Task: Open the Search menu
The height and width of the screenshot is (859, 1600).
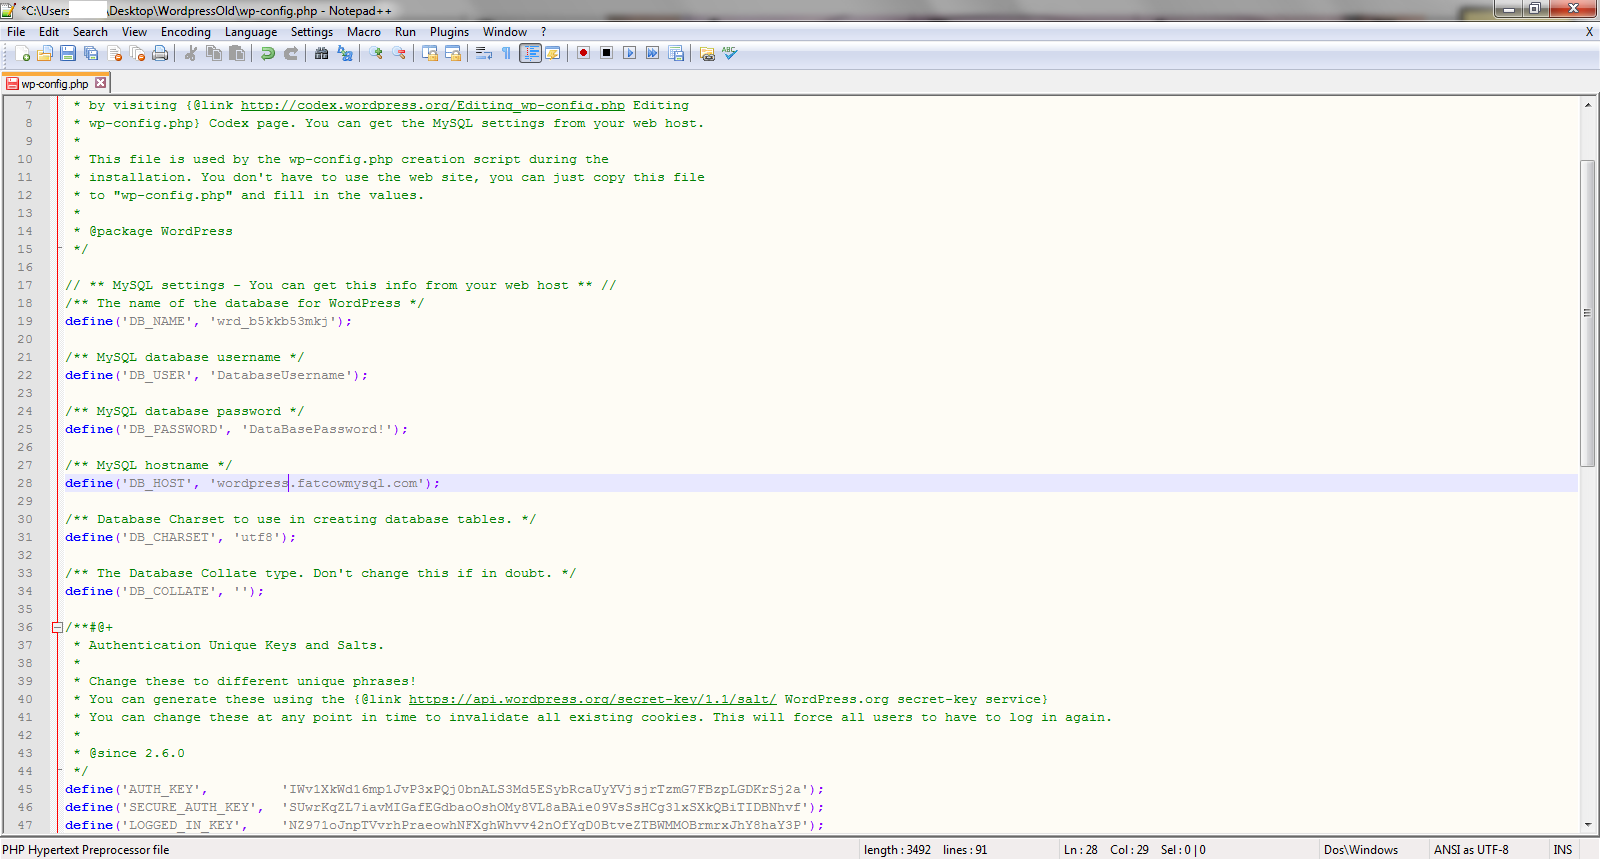Action: click(x=90, y=32)
